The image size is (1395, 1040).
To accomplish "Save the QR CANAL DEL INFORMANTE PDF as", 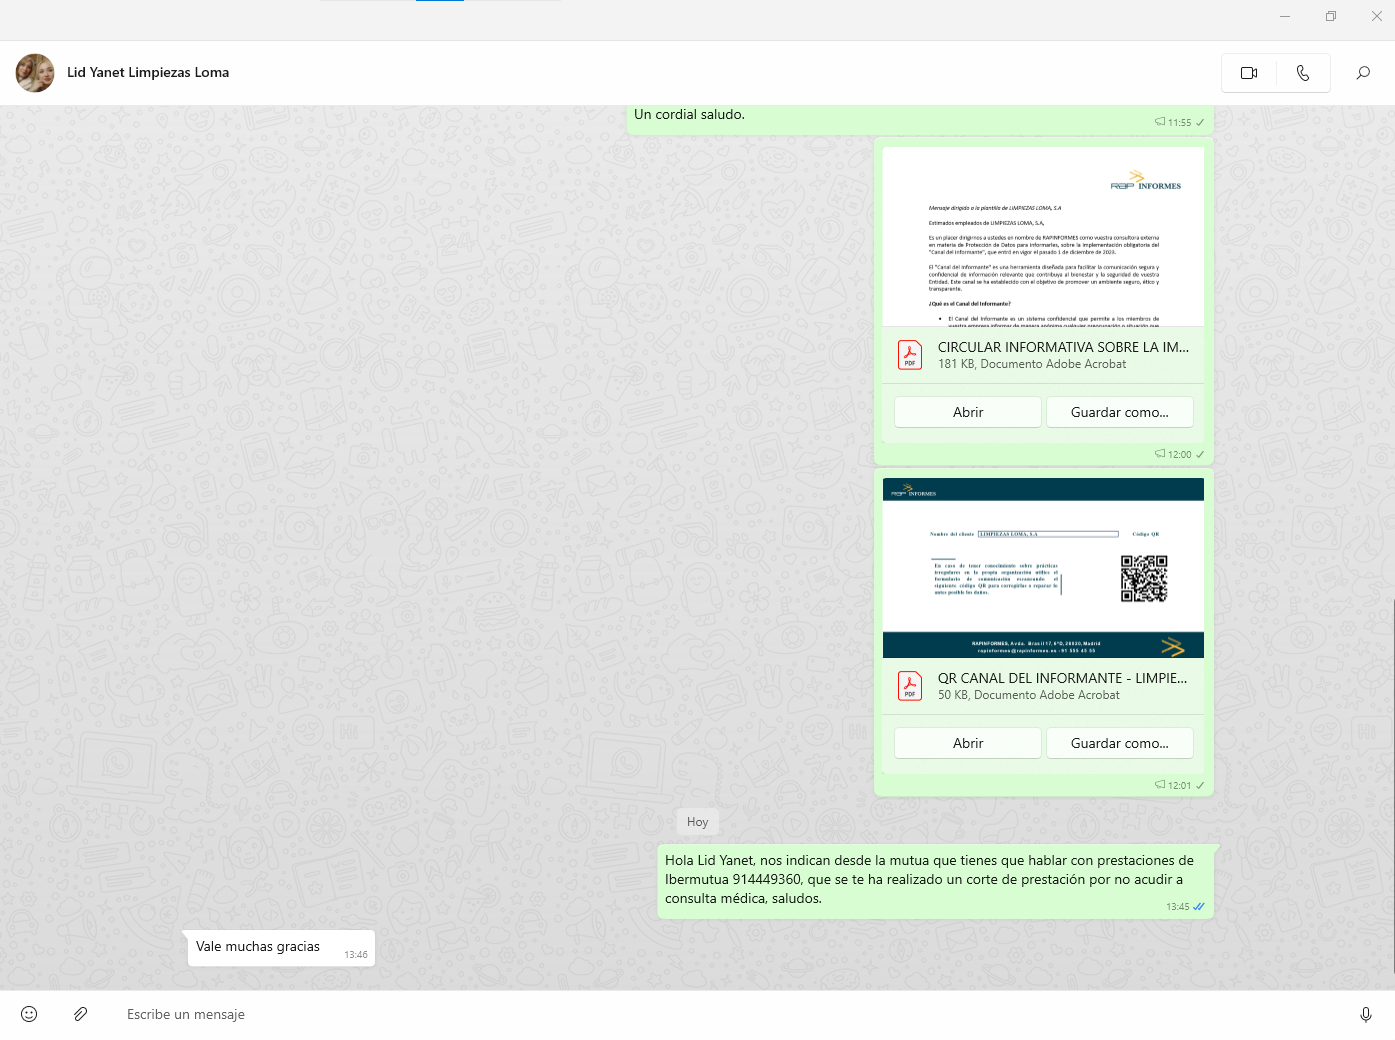I will (x=1119, y=743).
